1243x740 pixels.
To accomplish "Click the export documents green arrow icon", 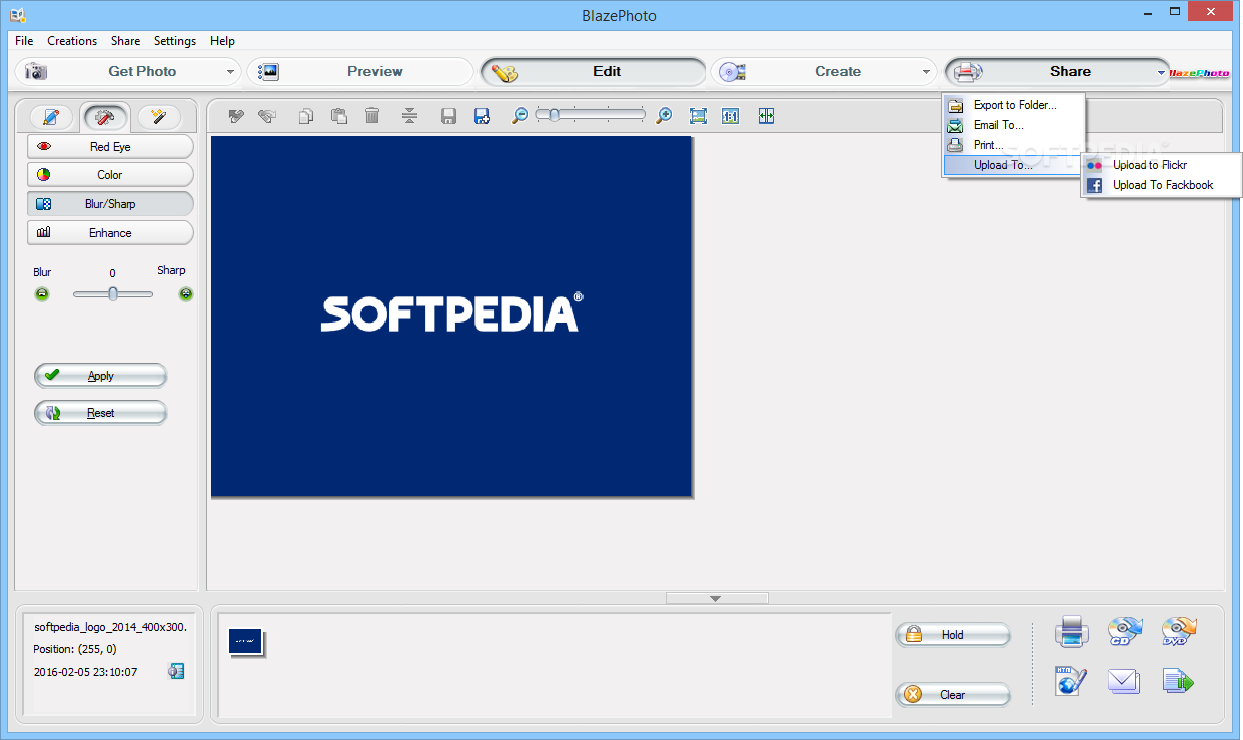I will [1178, 681].
